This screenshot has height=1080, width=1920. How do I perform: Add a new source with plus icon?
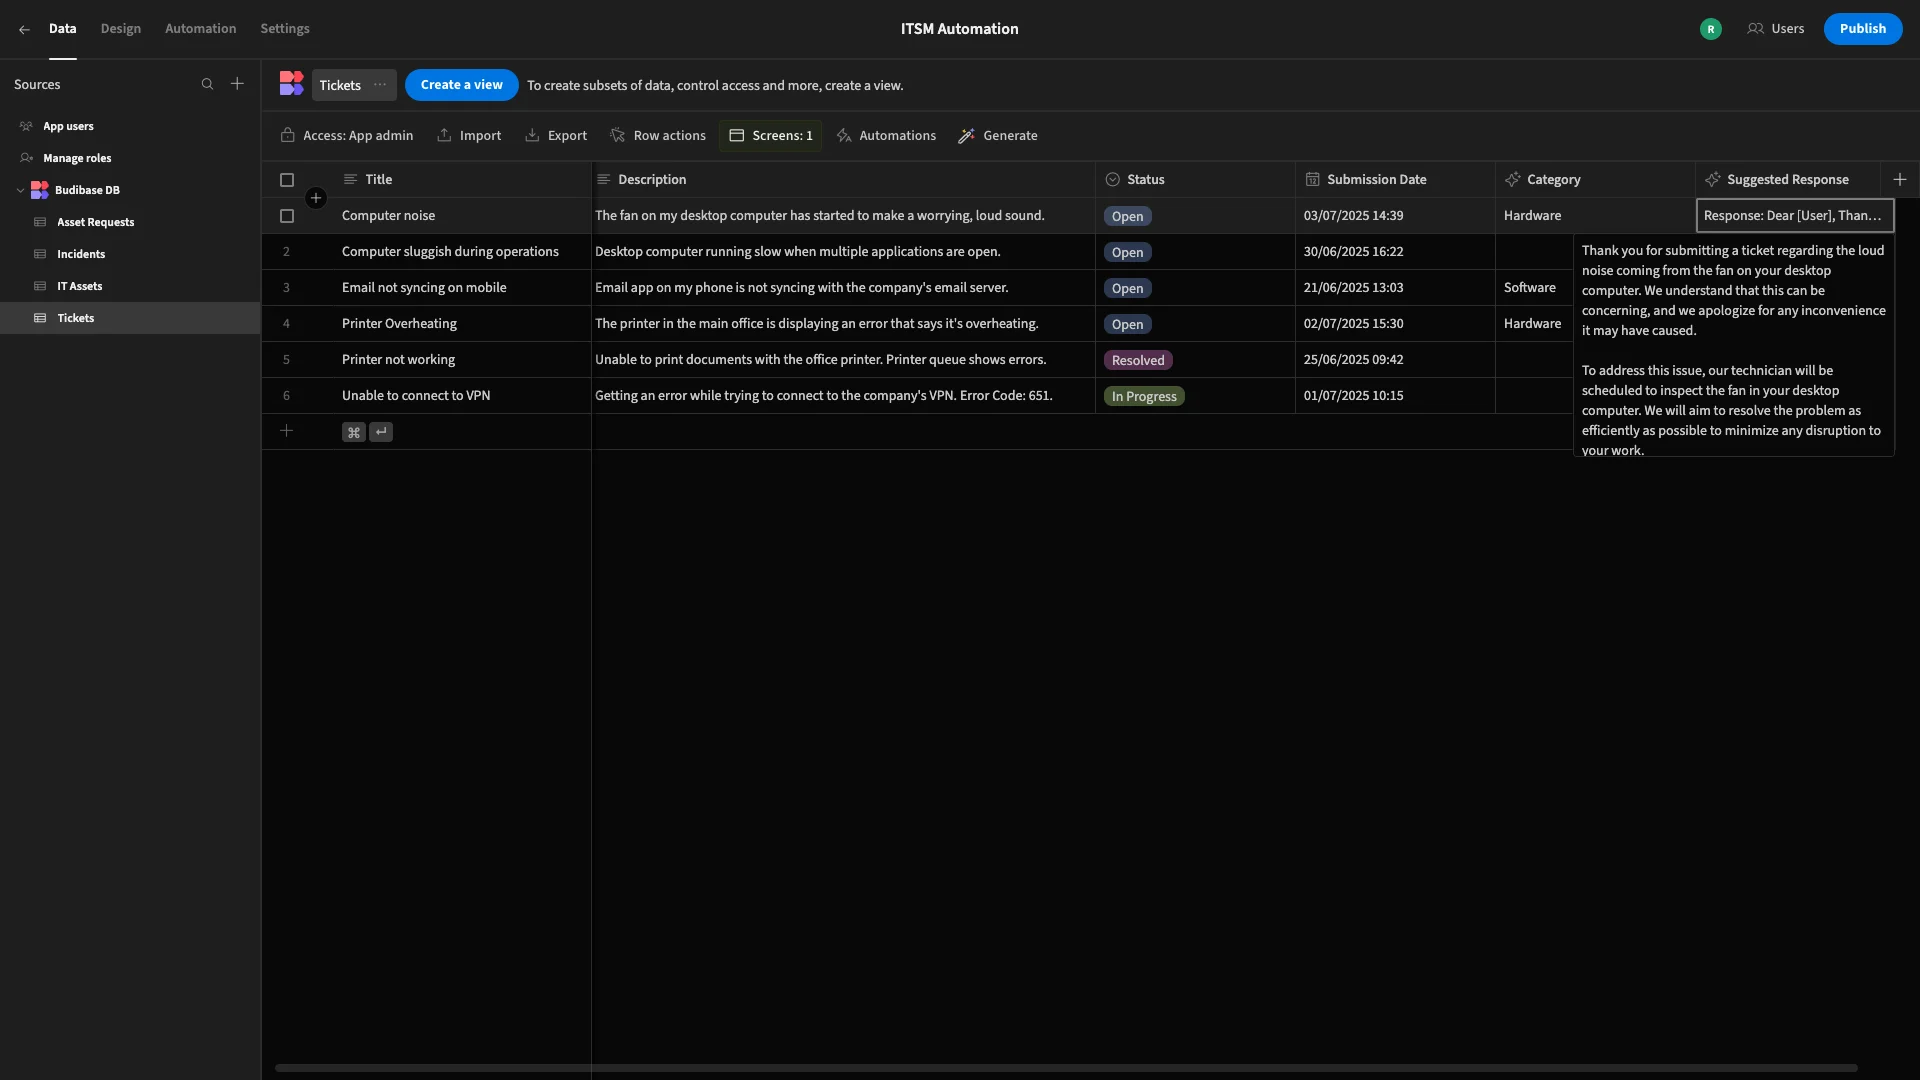coord(237,85)
